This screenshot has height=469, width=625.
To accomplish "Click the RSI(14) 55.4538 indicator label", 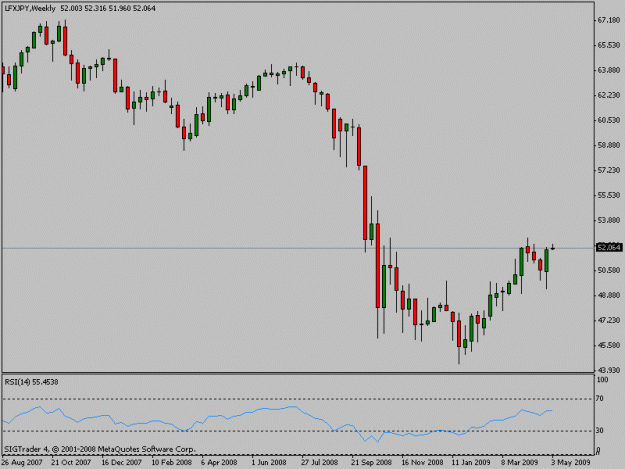I will tap(31, 382).
